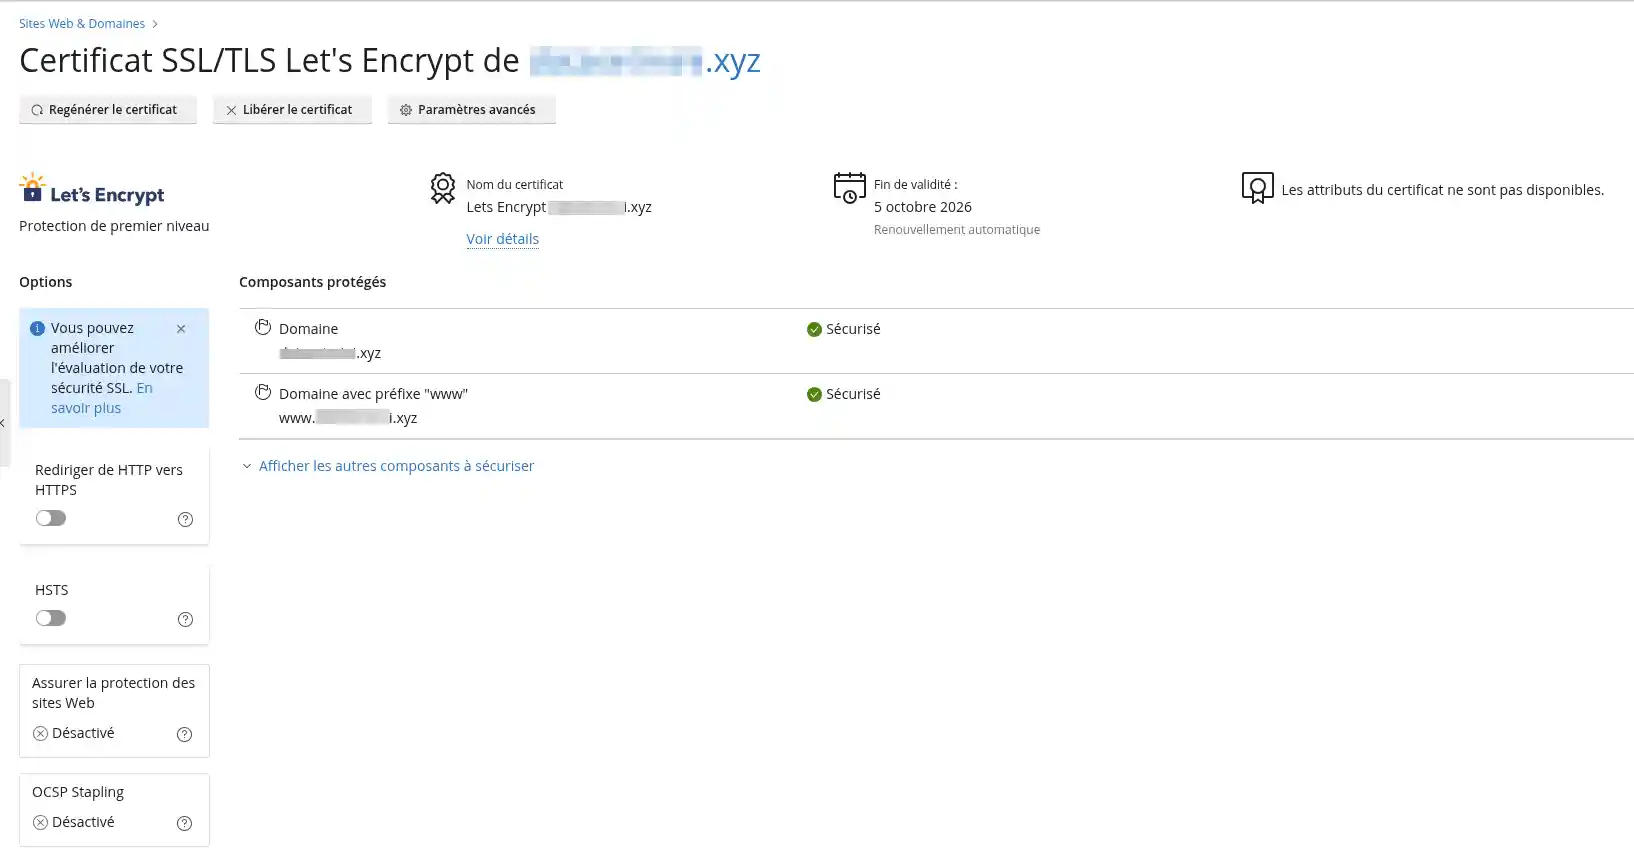Screen dimensions: 1634x859
Task: Click the Libérer le certificat button
Action: [292, 110]
